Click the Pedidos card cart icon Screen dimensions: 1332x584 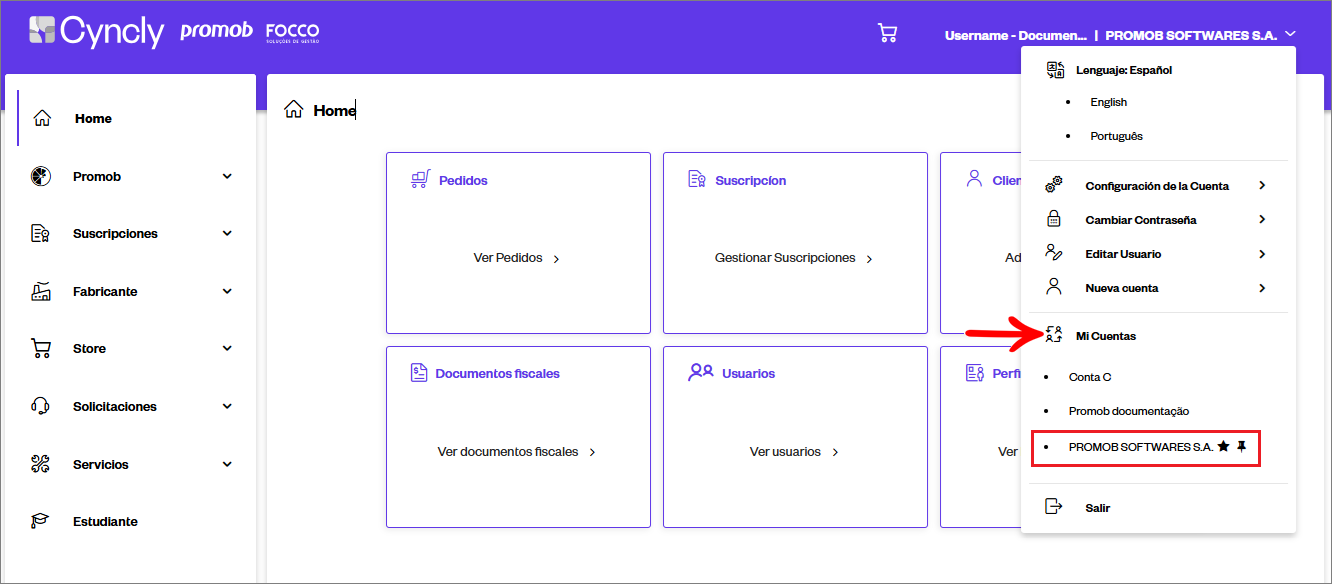(x=420, y=179)
